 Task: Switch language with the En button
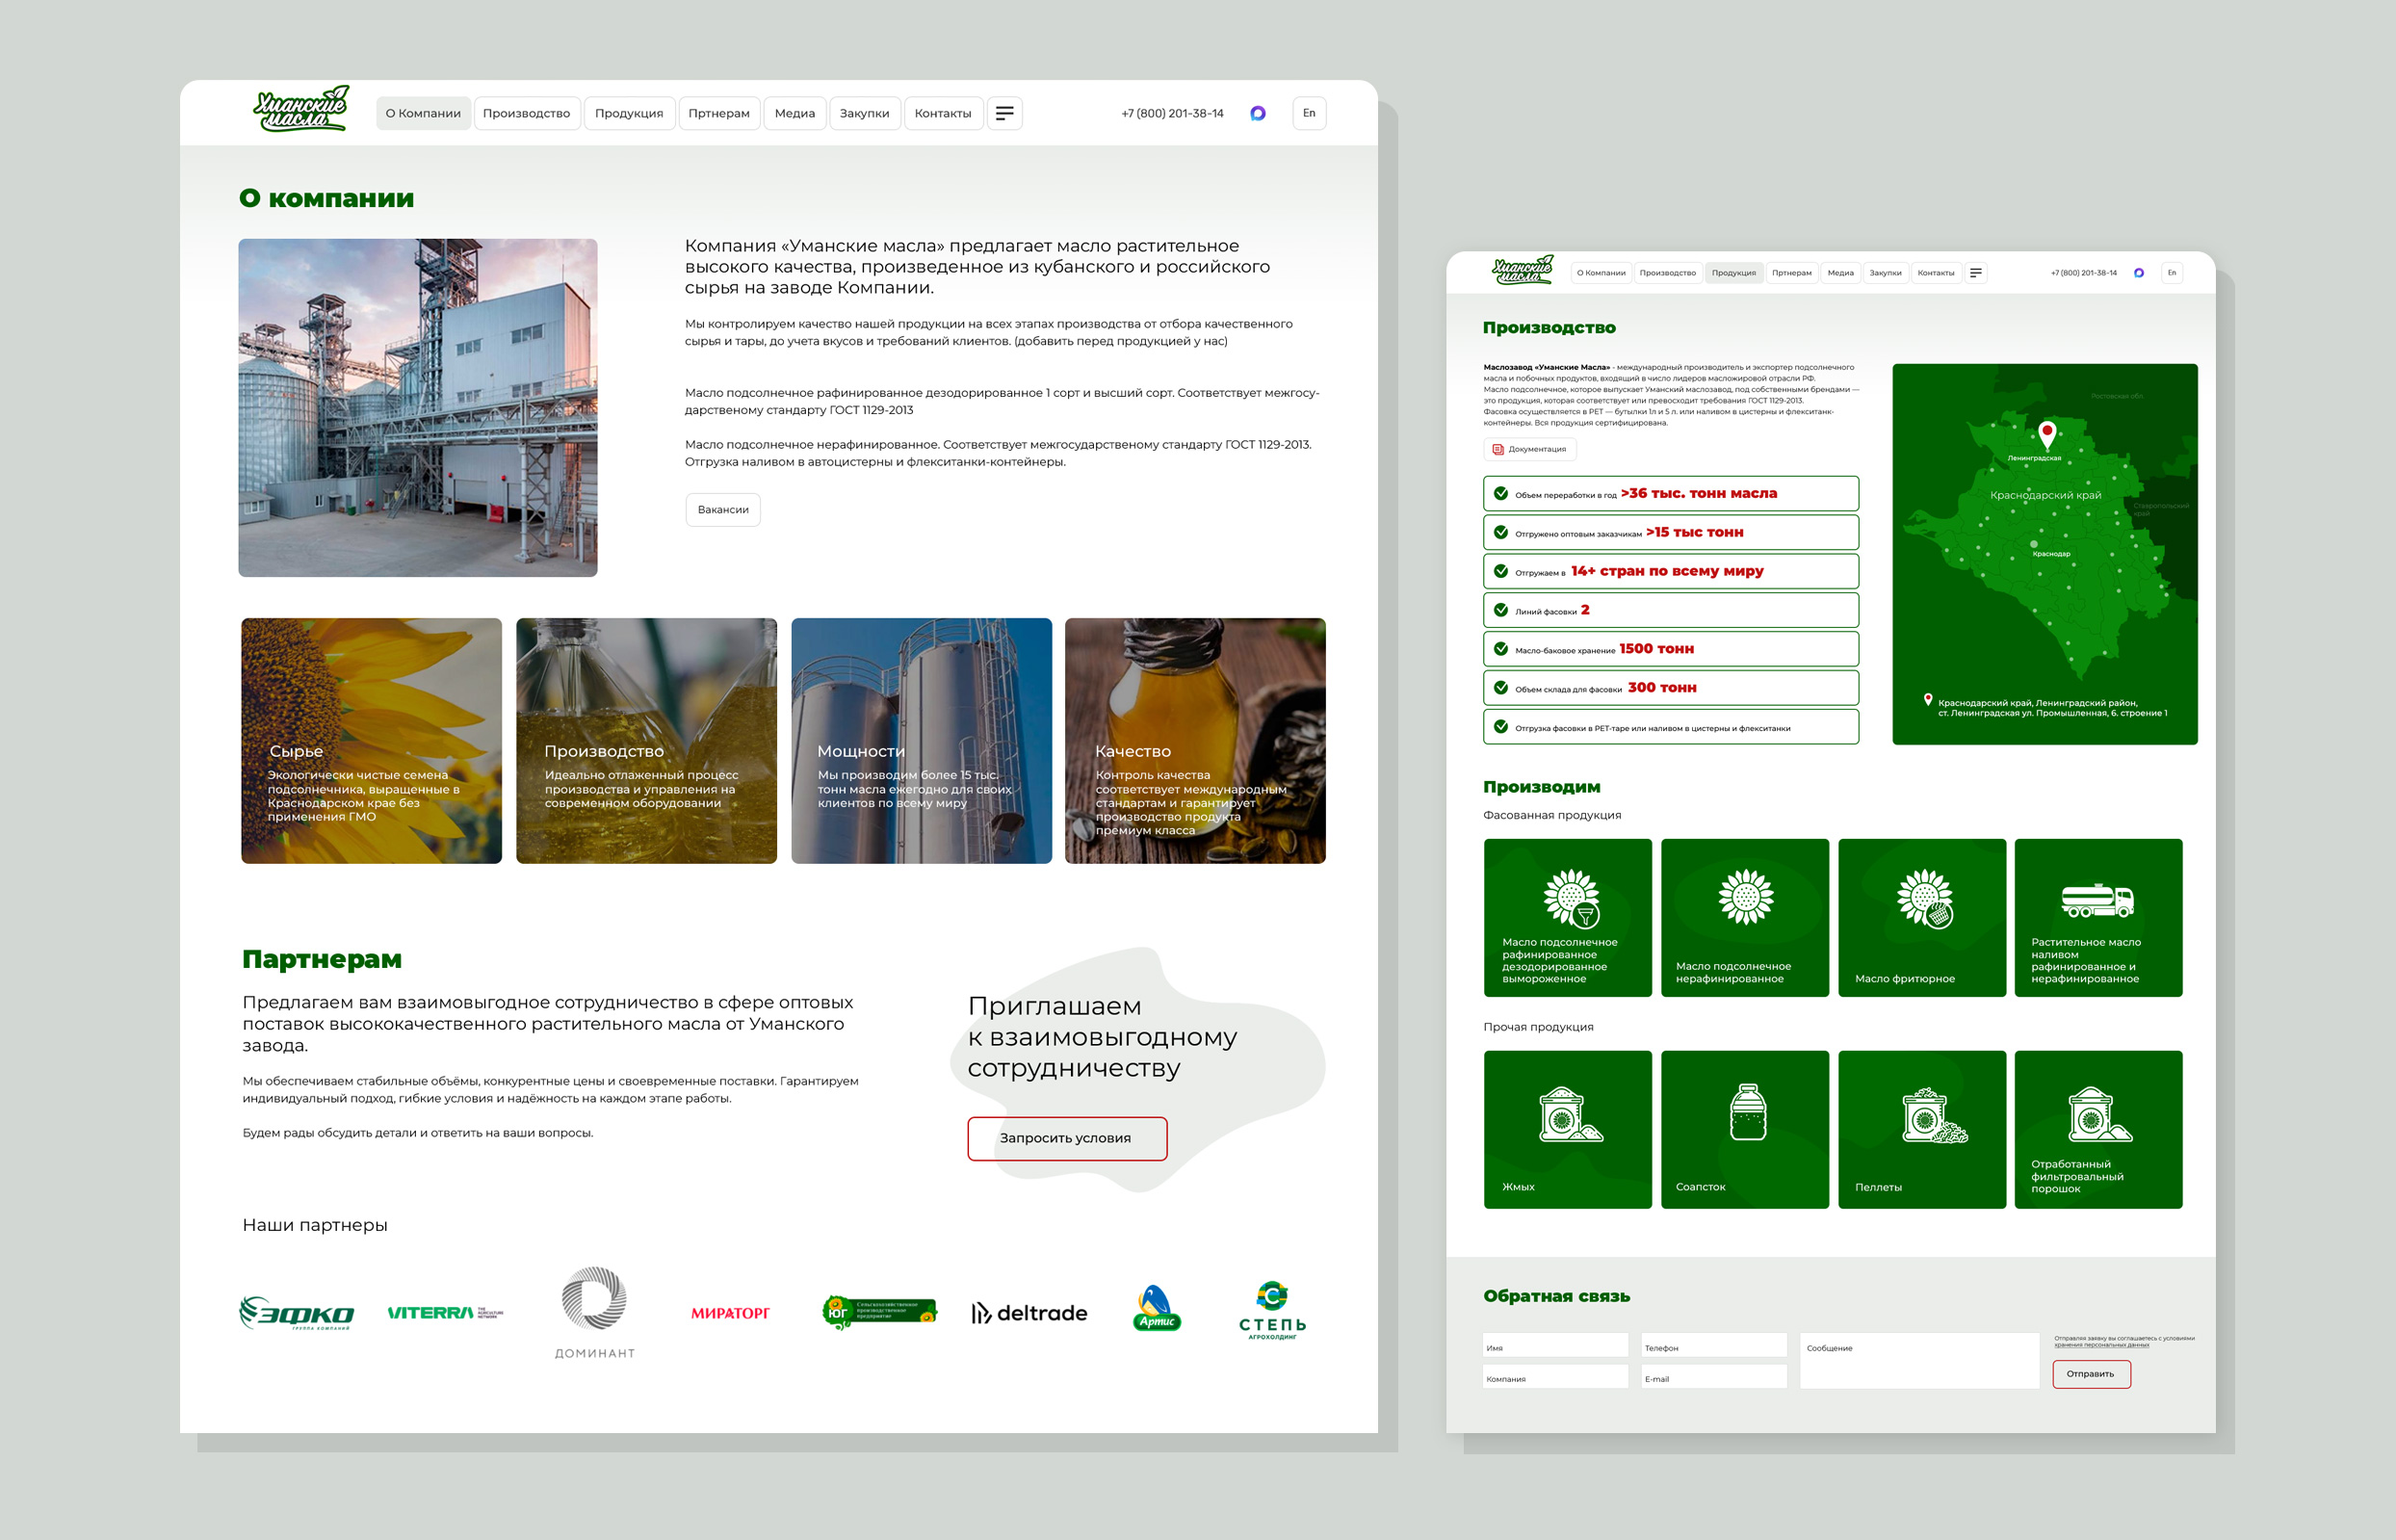coord(1308,113)
